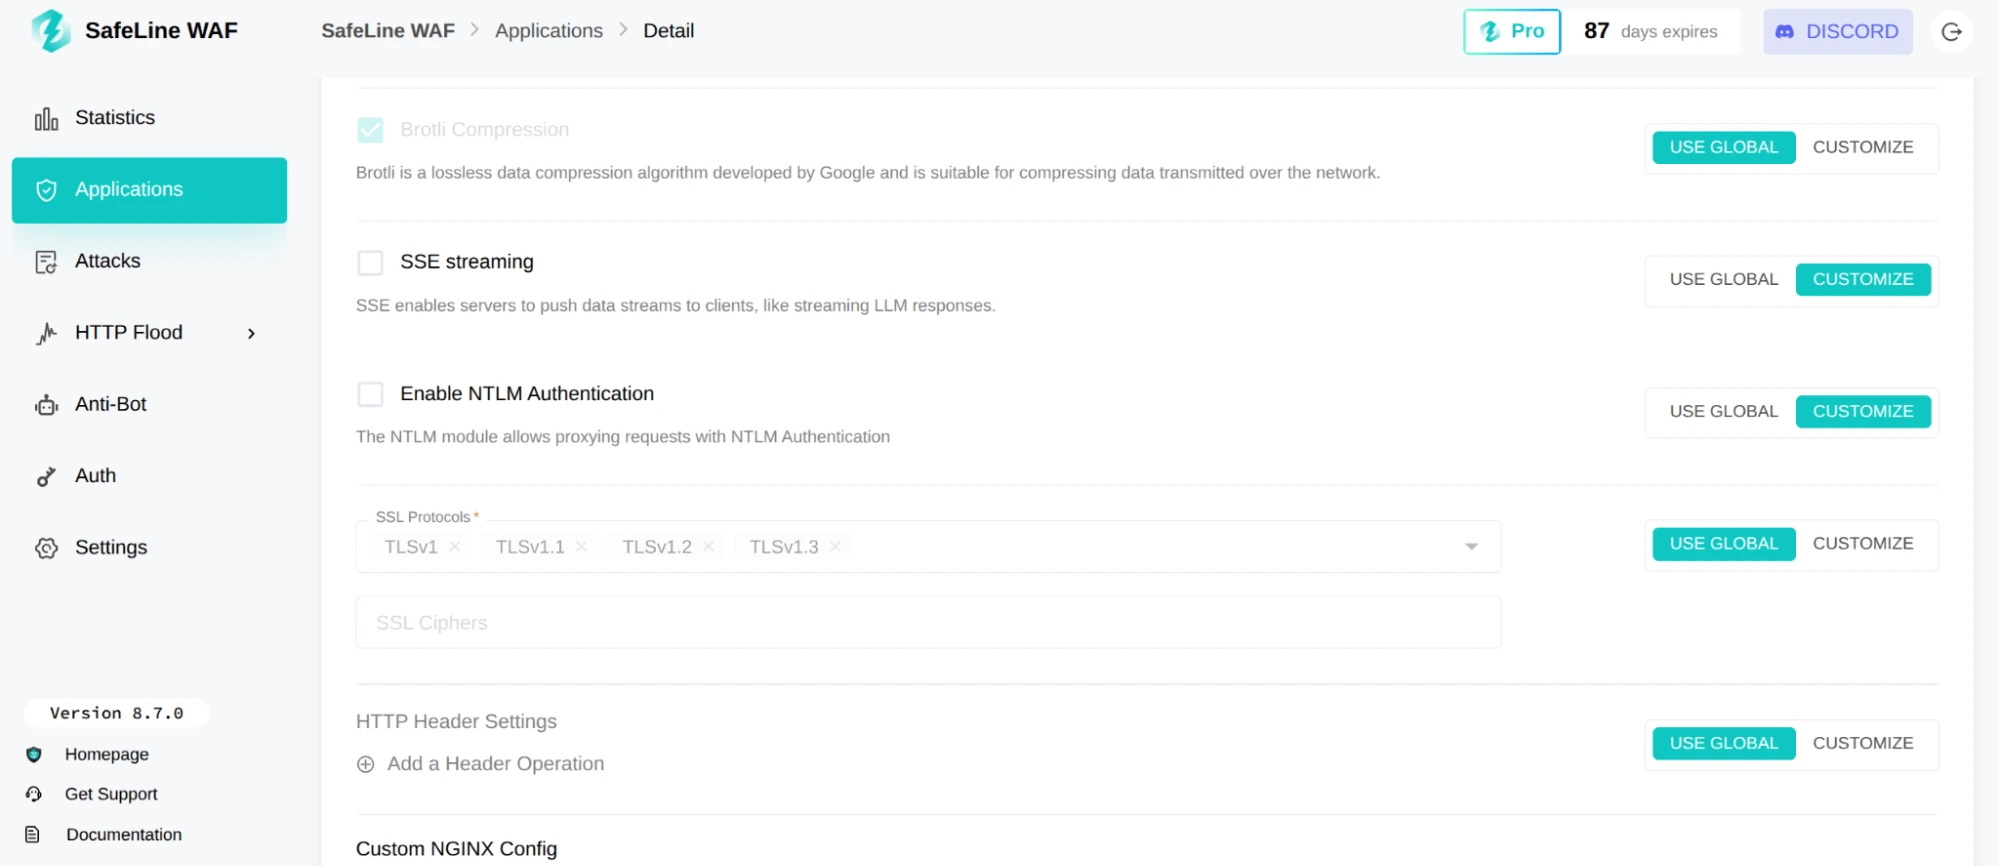
Task: Select CUSTOMIZE for NTLM Authentication
Action: point(1863,411)
